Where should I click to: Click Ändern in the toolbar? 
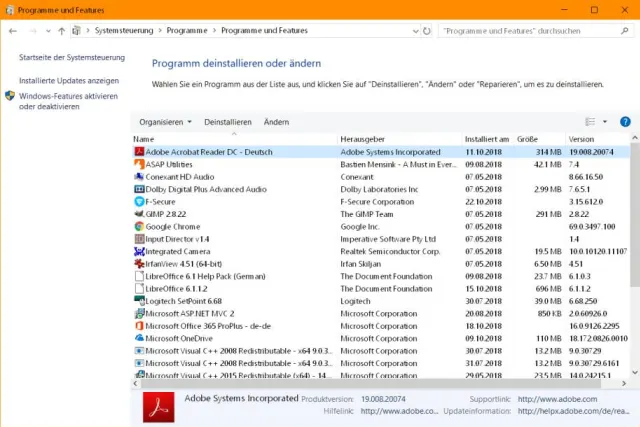click(x=276, y=122)
